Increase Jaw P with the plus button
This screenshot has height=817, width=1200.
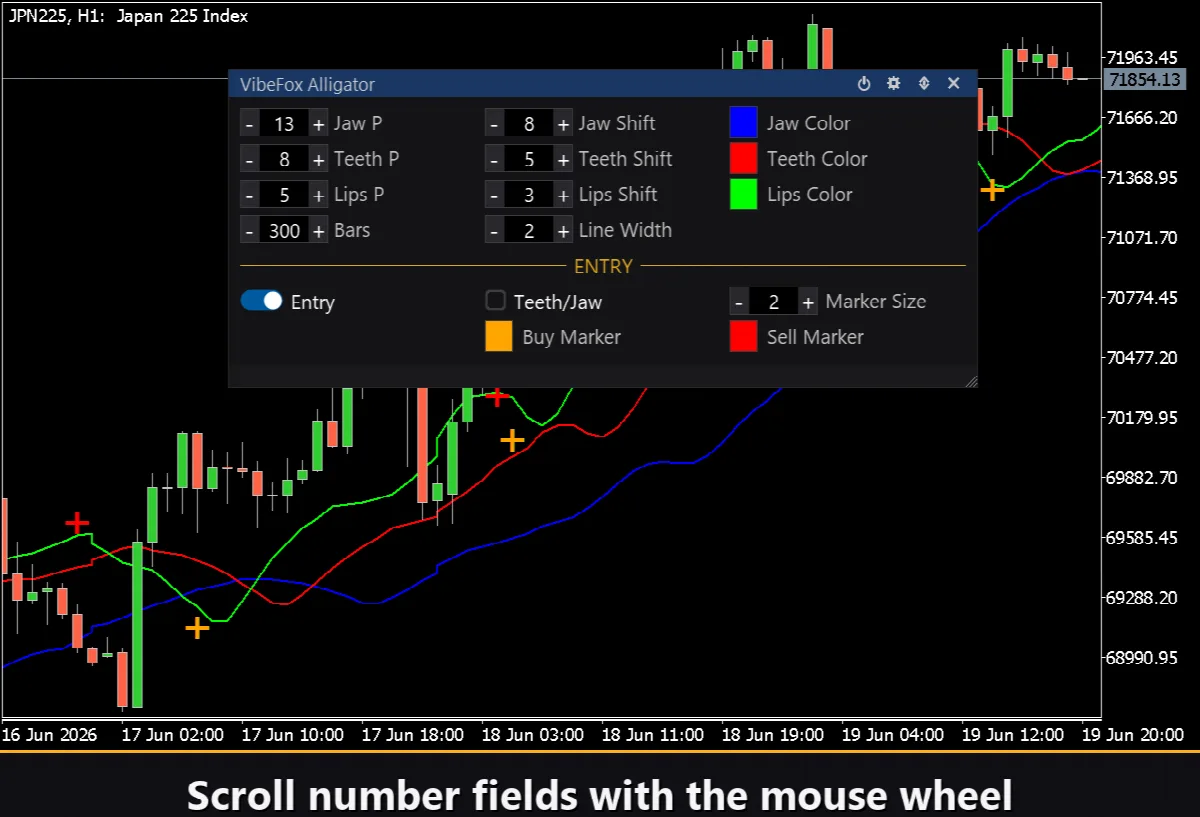[318, 124]
